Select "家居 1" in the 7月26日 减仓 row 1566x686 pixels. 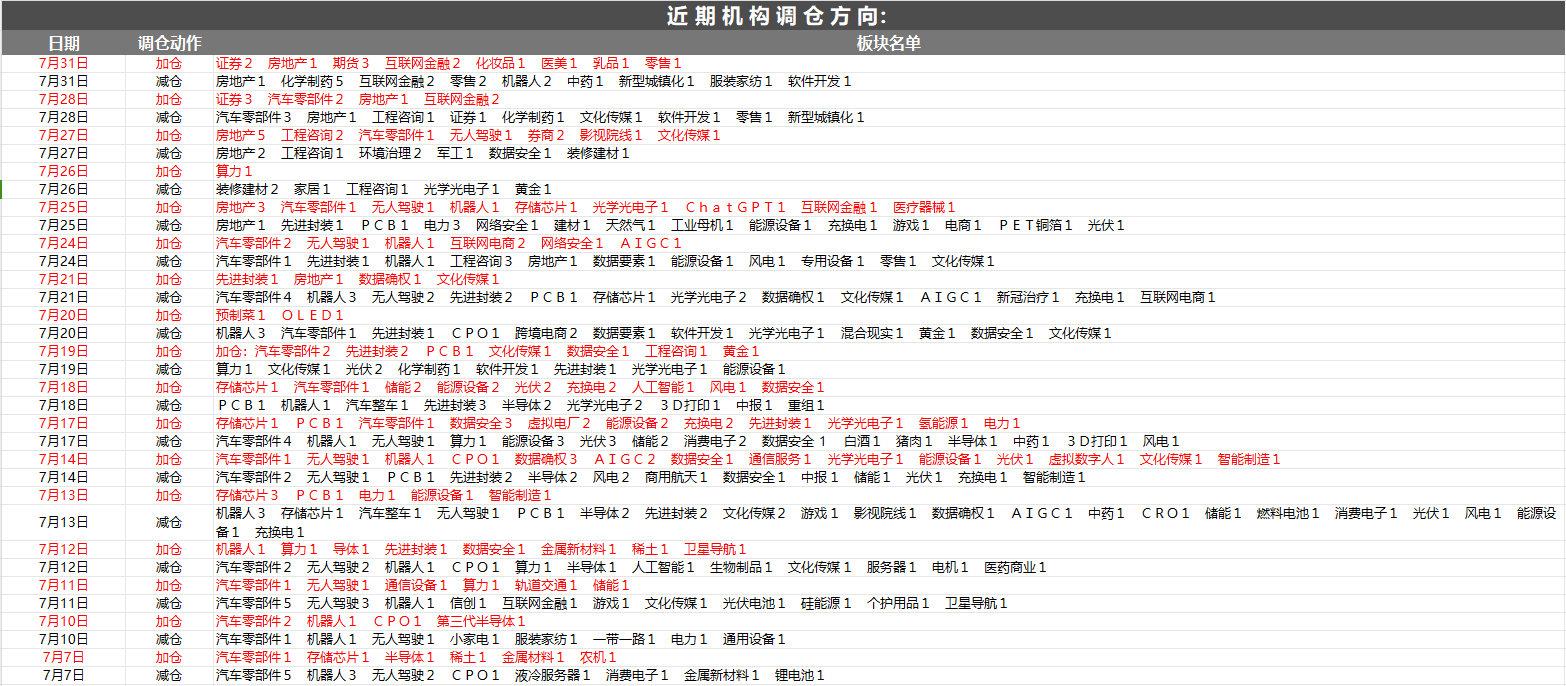click(312, 189)
